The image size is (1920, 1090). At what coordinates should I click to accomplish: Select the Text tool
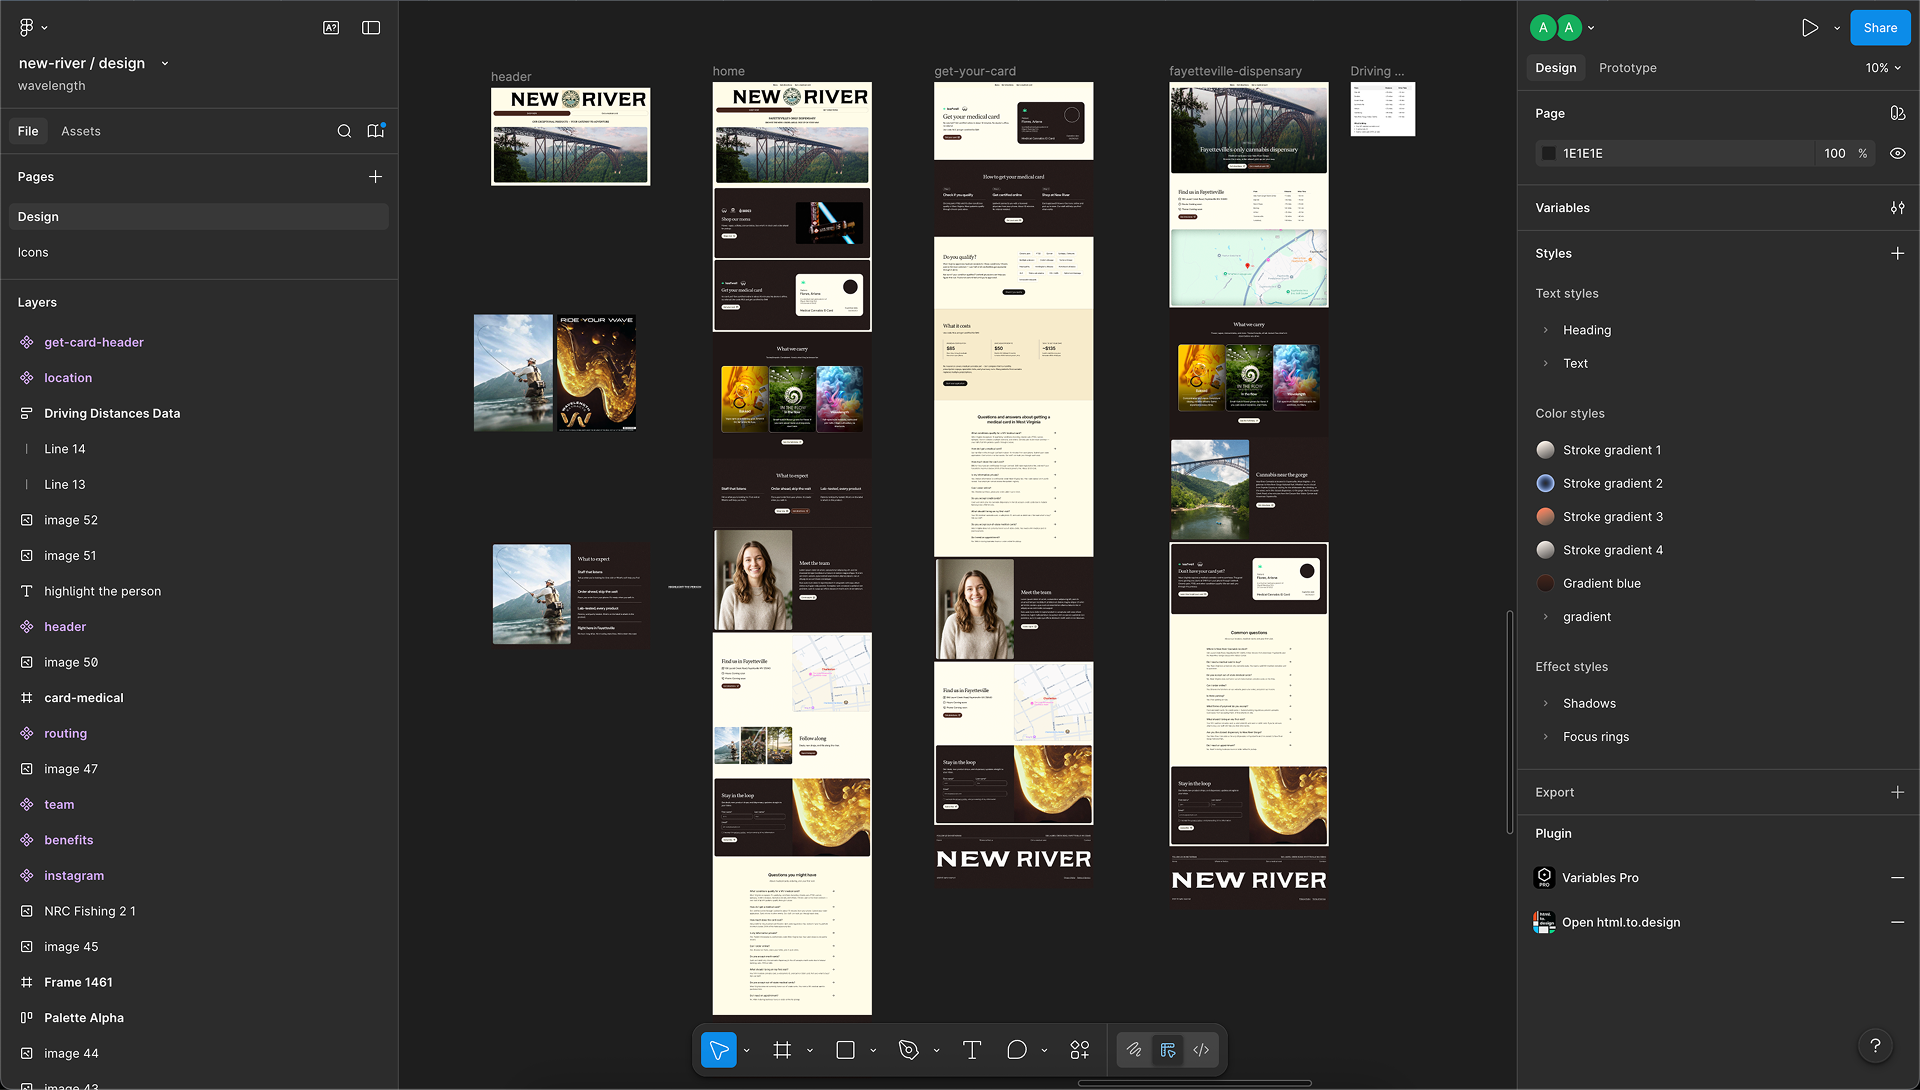click(971, 1050)
